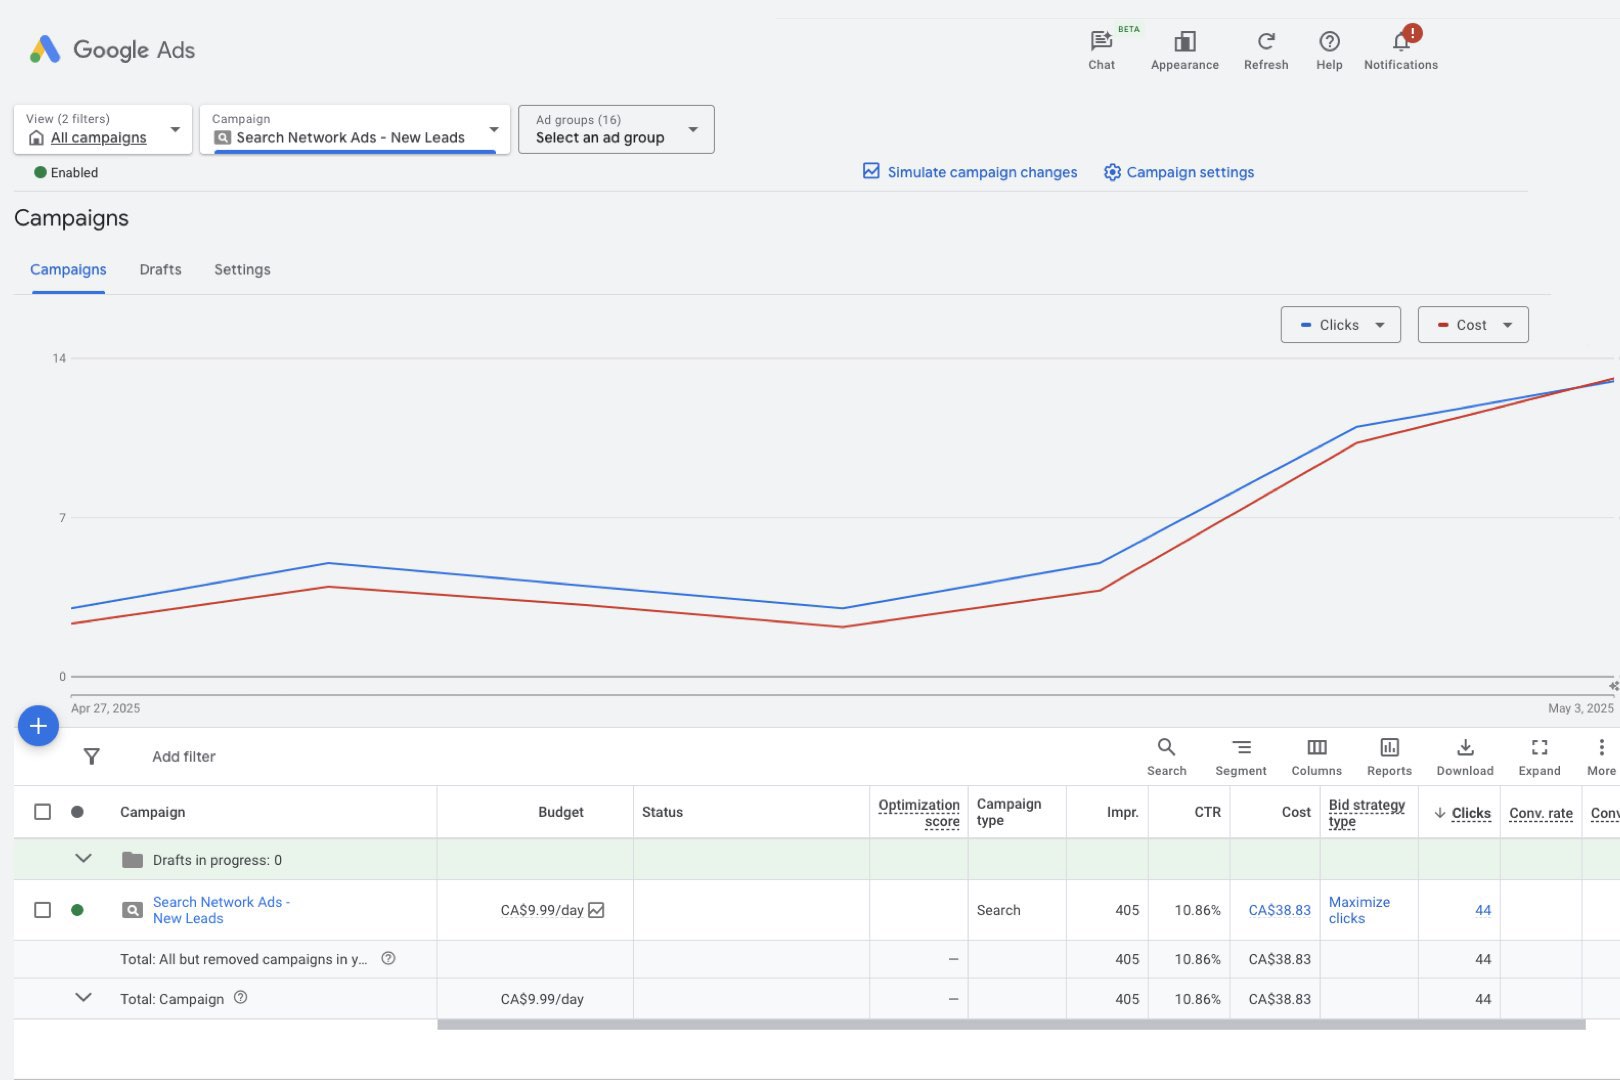Screen dimensions: 1620x1080
Task: Switch to the Drafts tab
Action: pyautogui.click(x=160, y=270)
